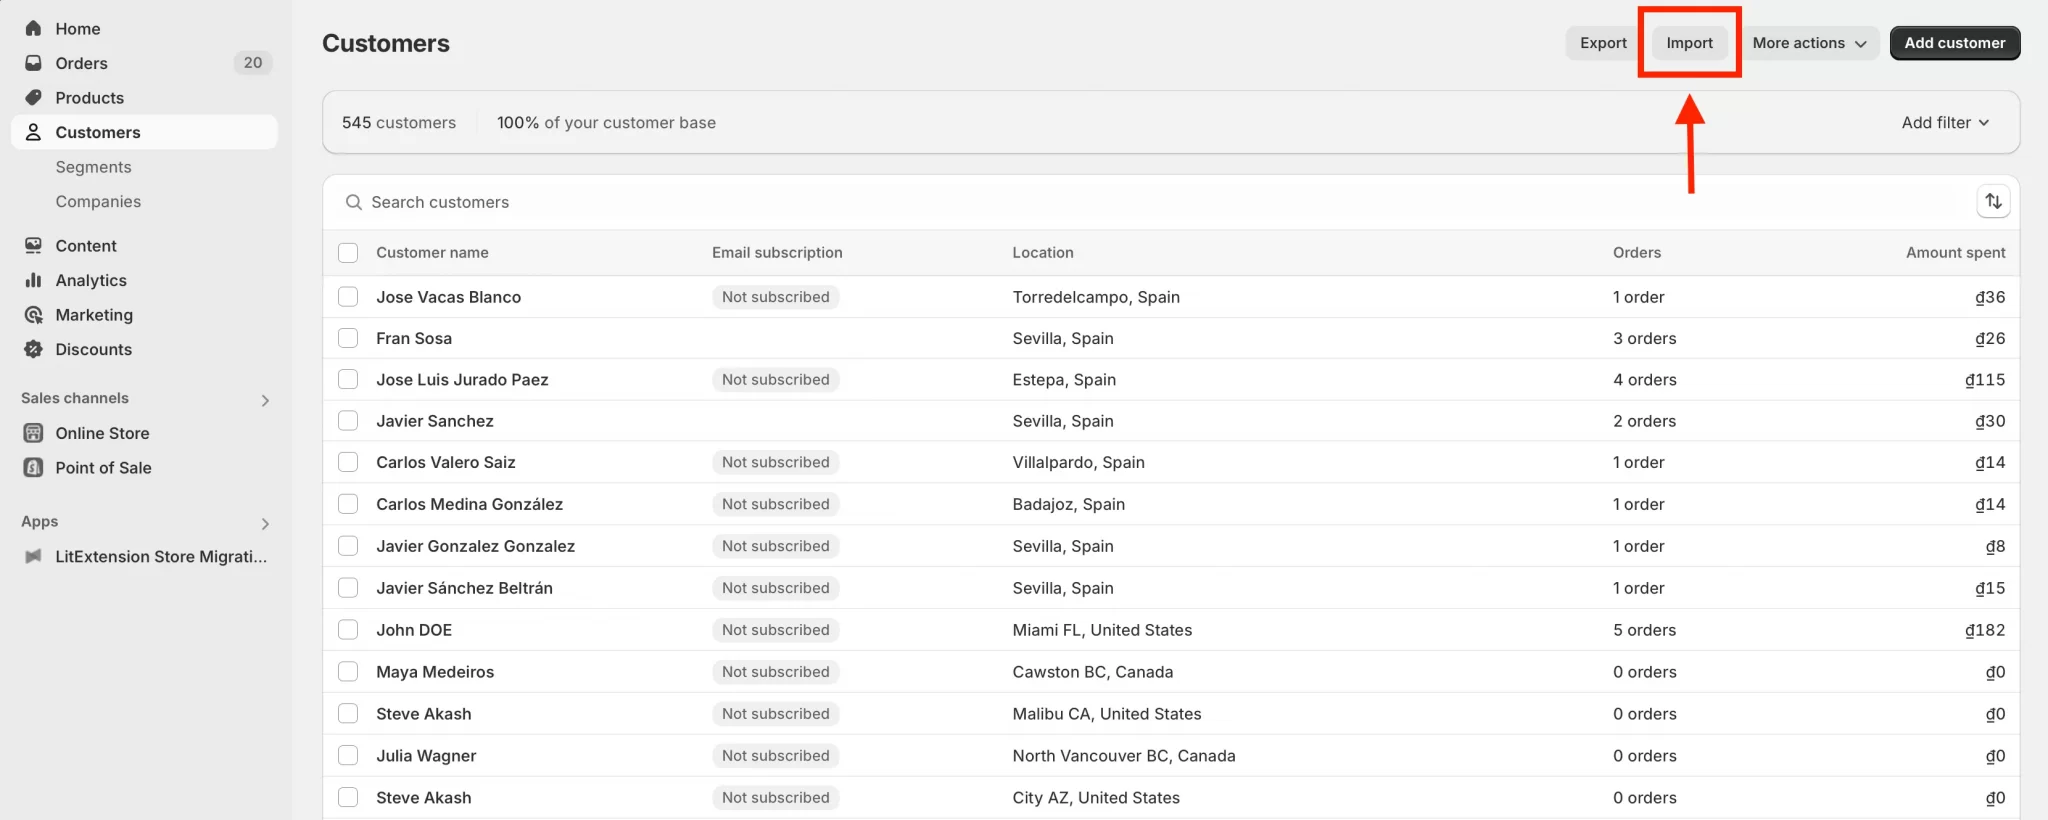Tick the Jose Luis Jurado Paez checkbox
The image size is (2048, 820).
click(x=348, y=379)
